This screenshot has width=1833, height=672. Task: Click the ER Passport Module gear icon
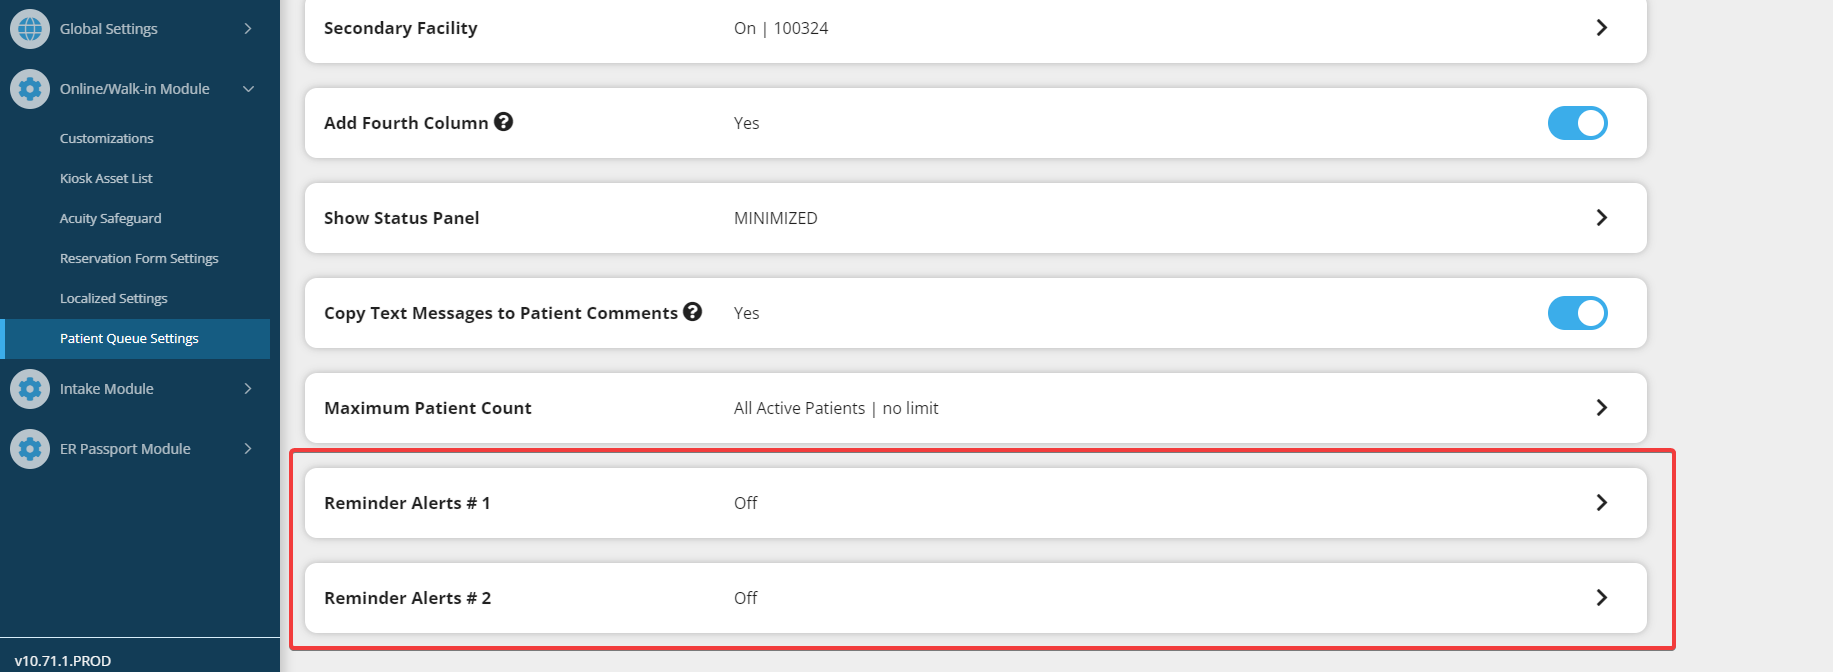(x=30, y=449)
